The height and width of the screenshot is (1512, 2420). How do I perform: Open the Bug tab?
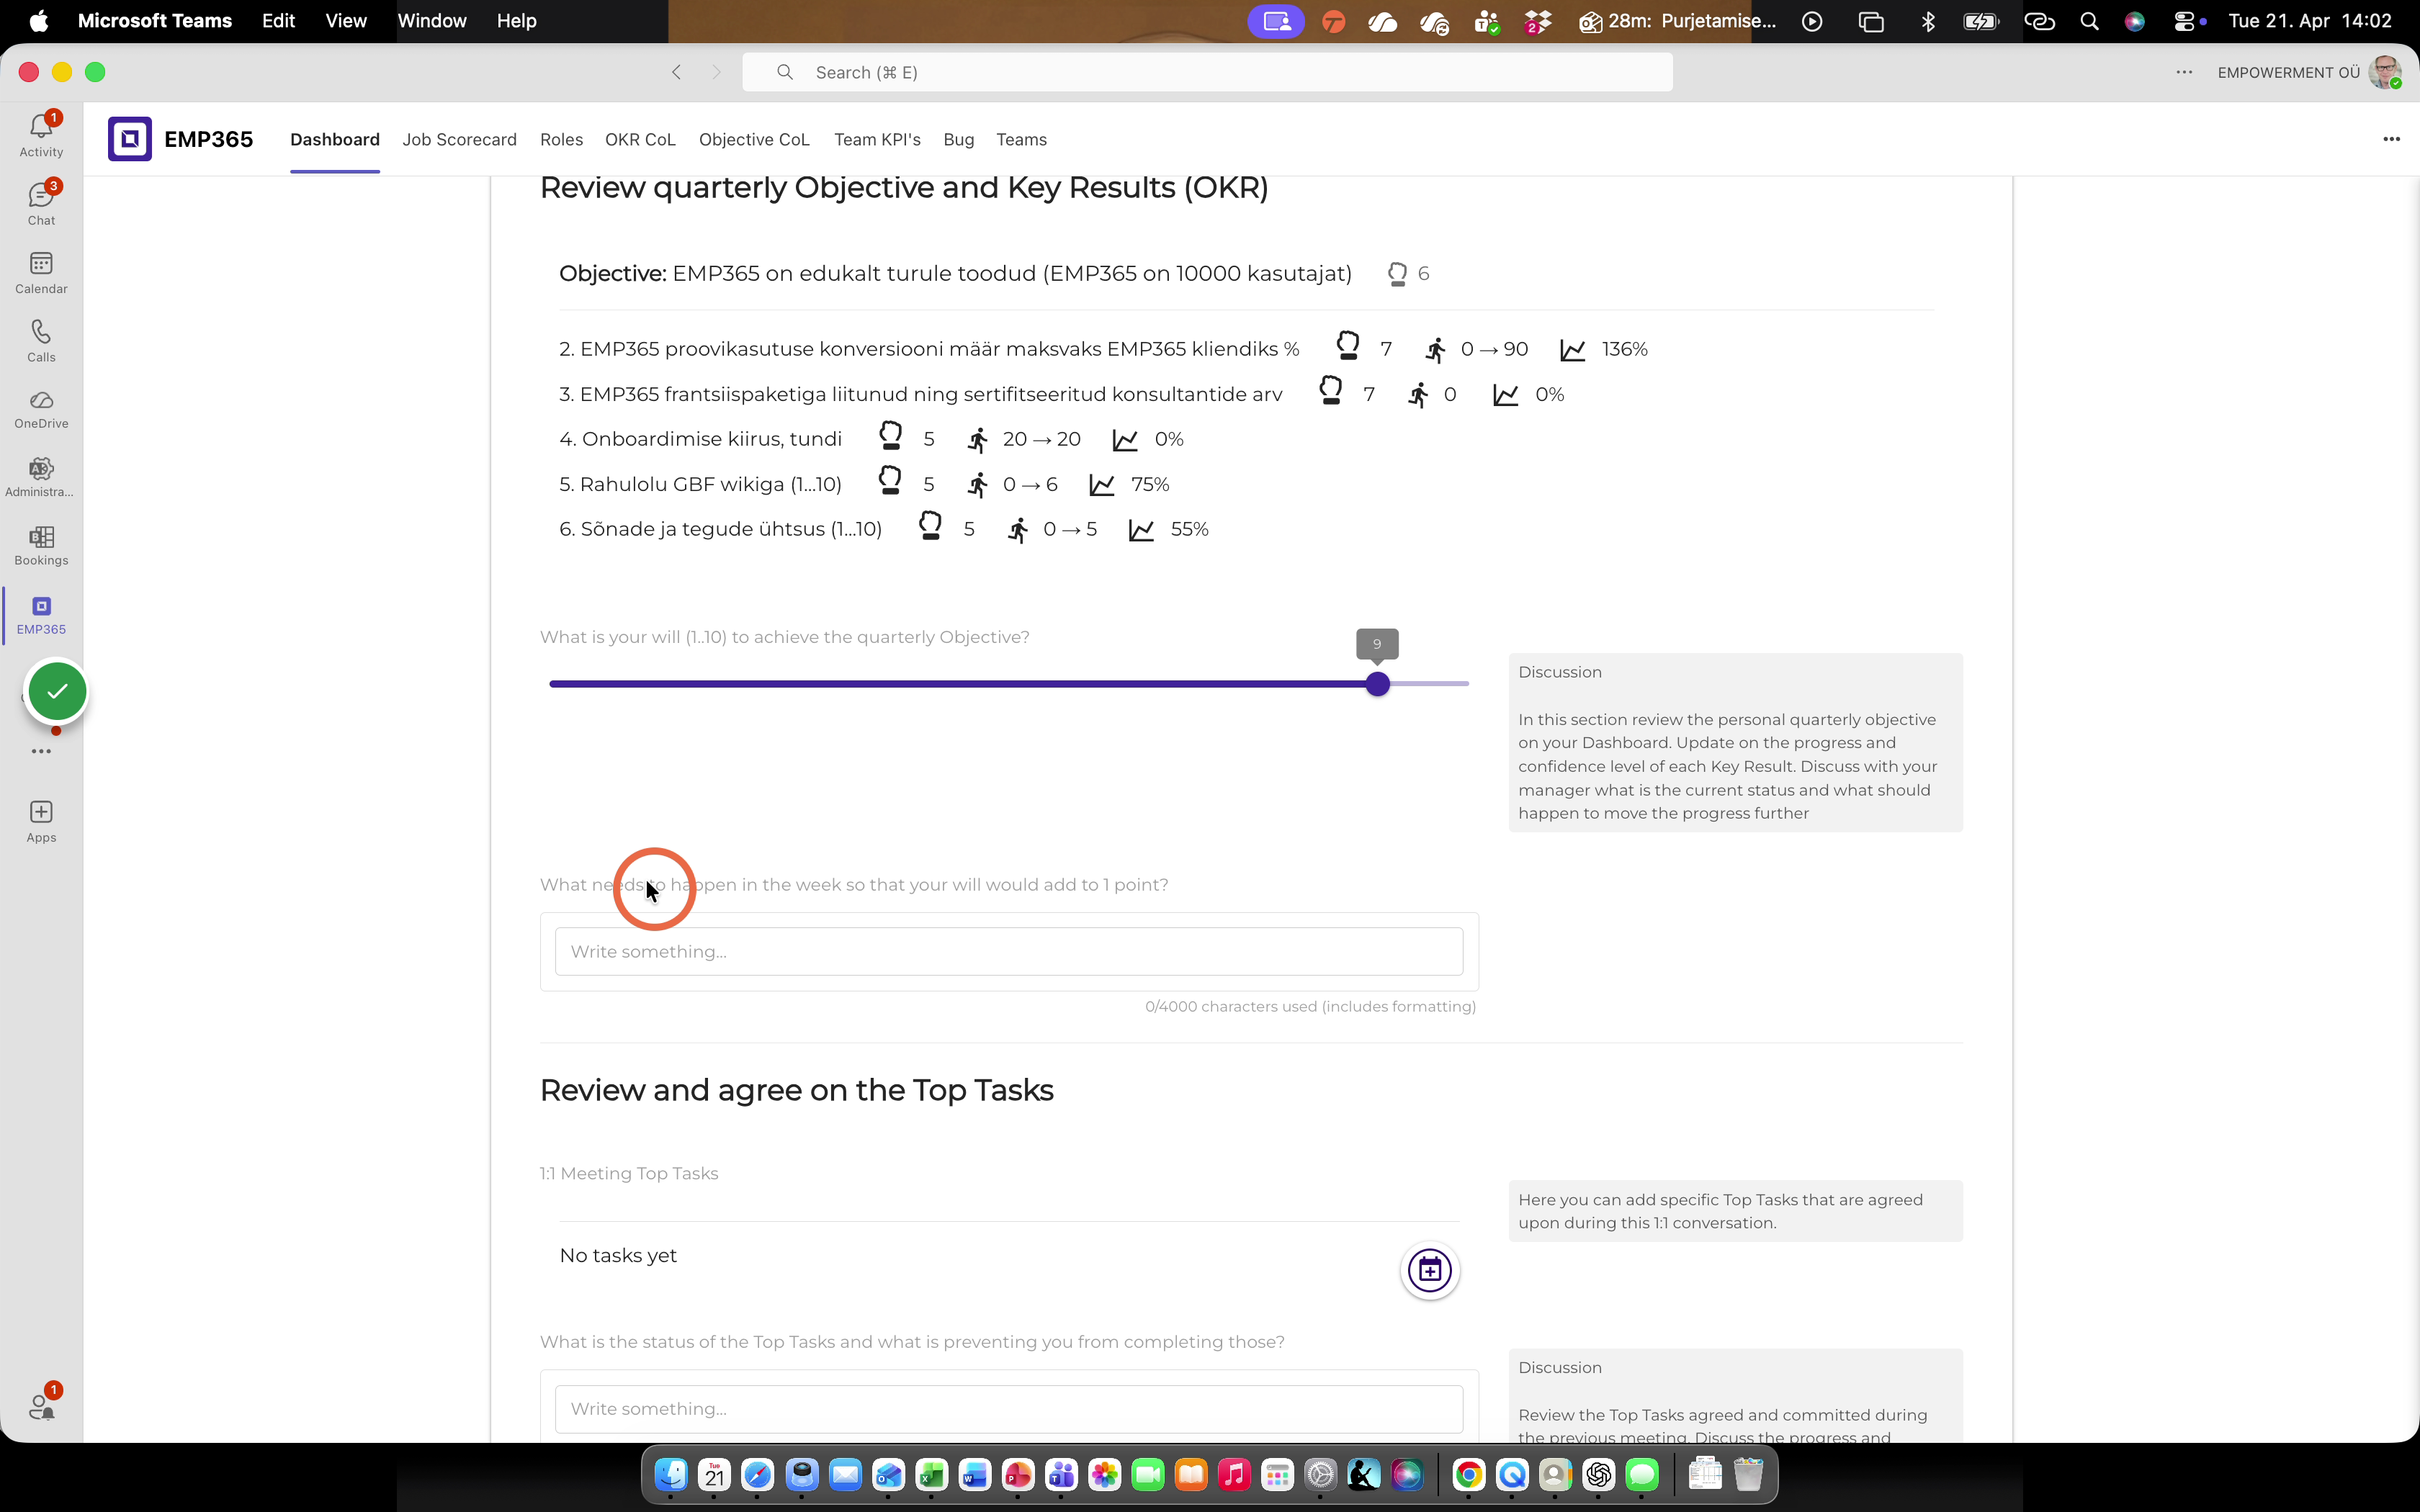(x=958, y=139)
